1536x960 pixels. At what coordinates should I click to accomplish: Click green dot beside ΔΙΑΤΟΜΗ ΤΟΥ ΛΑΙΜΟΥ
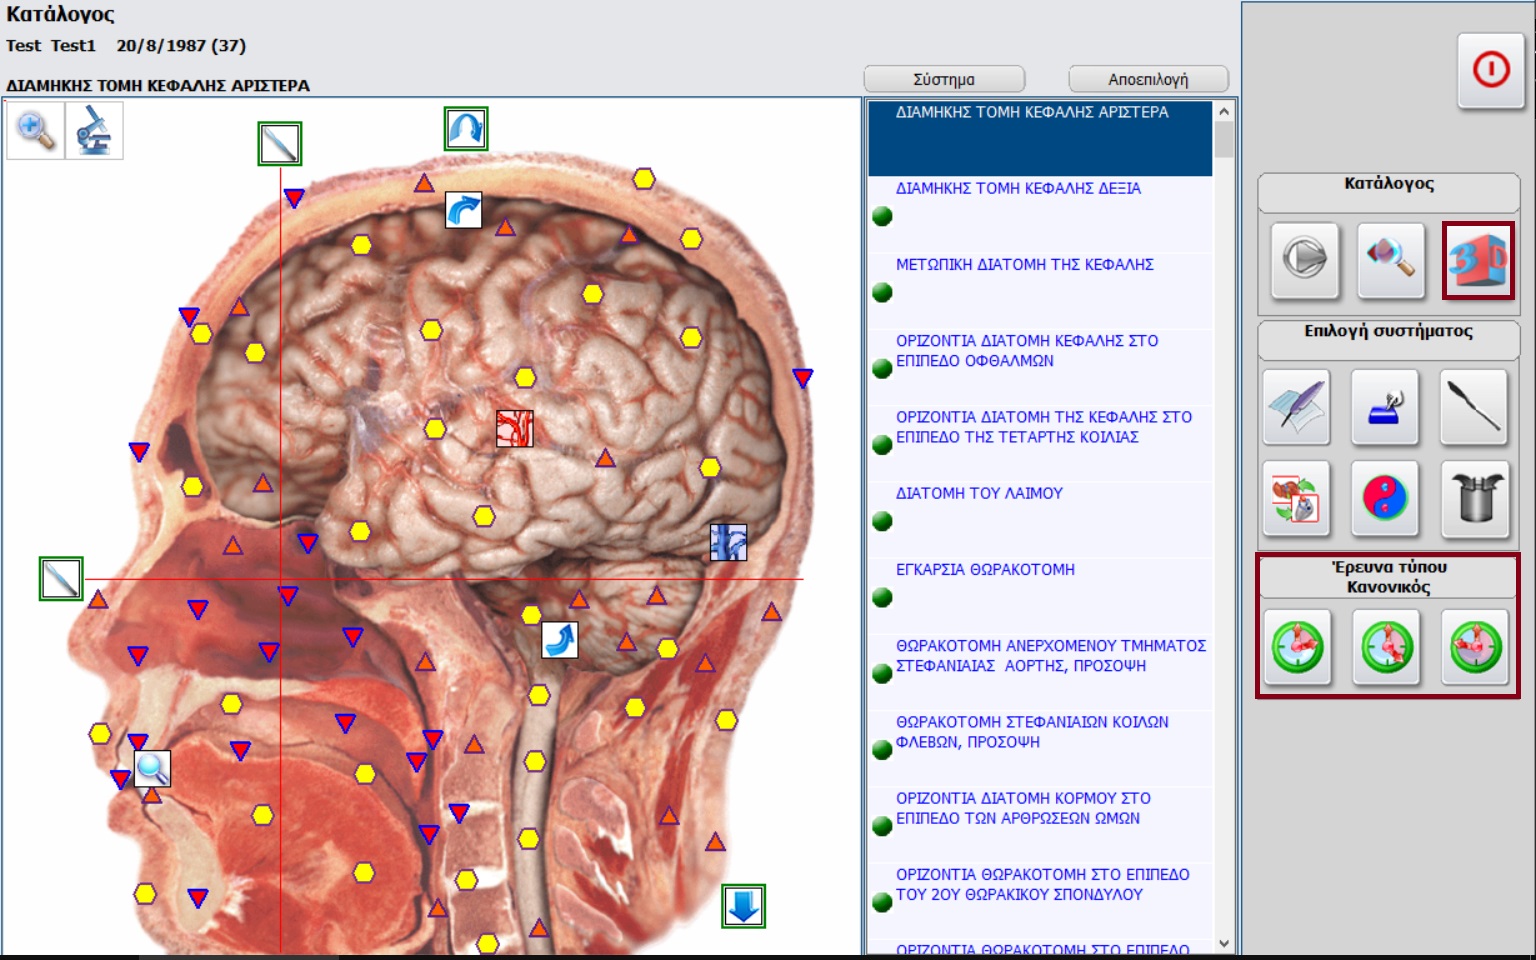pyautogui.click(x=882, y=521)
